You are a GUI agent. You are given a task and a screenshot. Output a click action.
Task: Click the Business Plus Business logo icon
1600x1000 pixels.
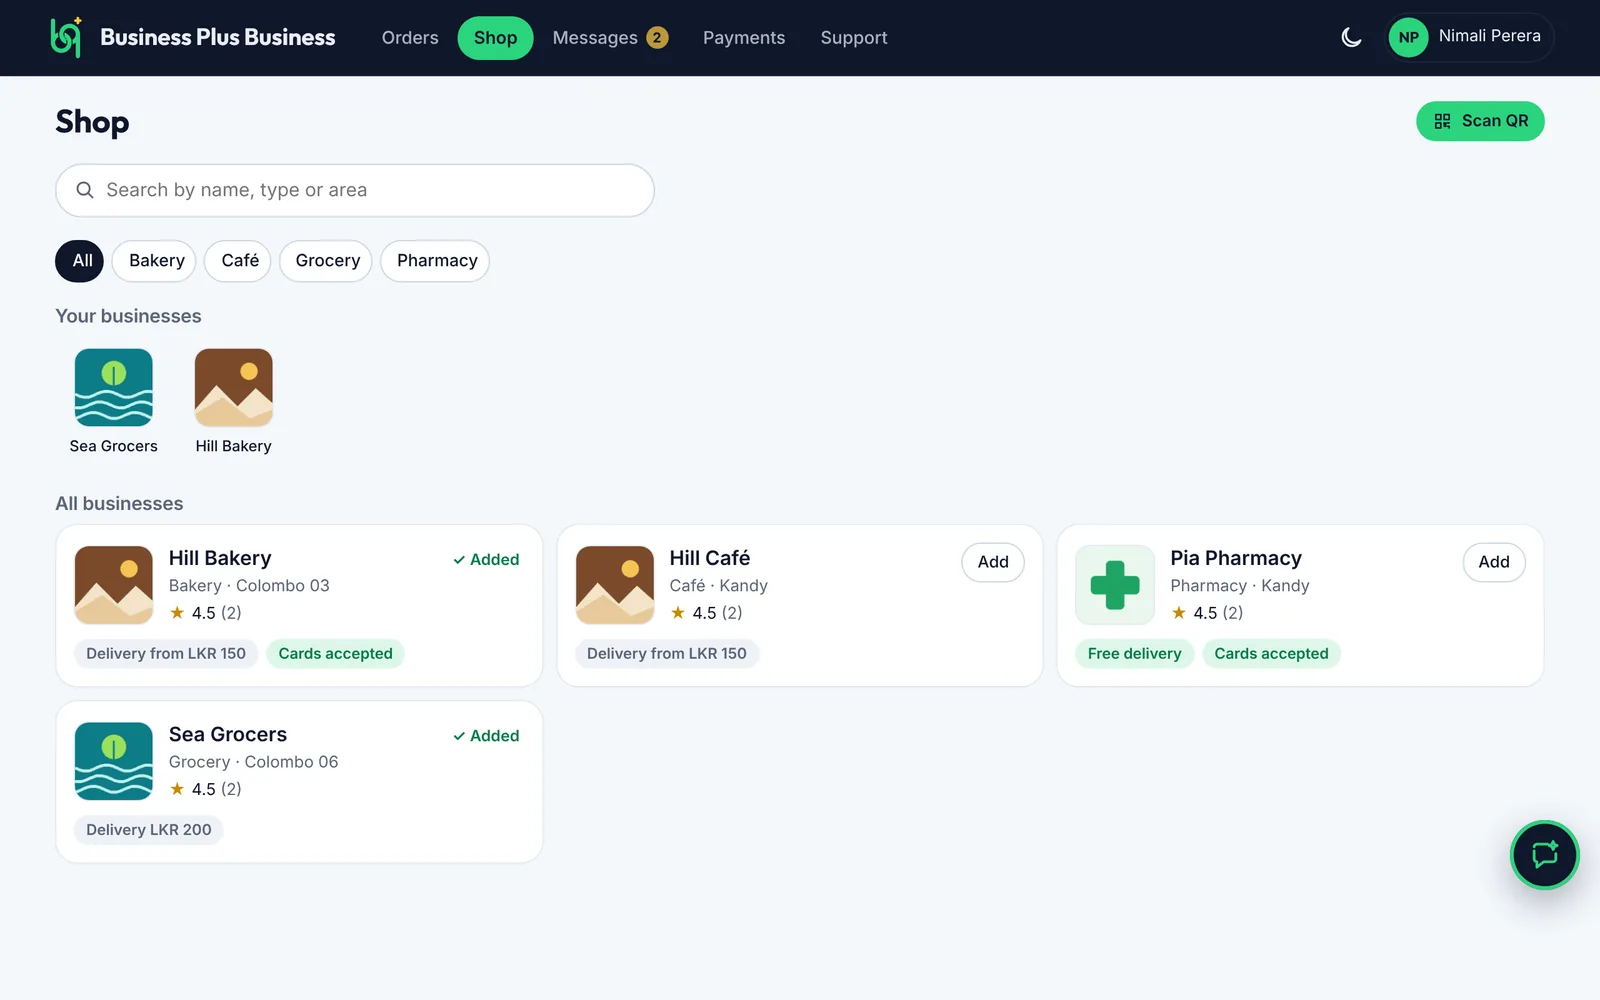pos(66,37)
